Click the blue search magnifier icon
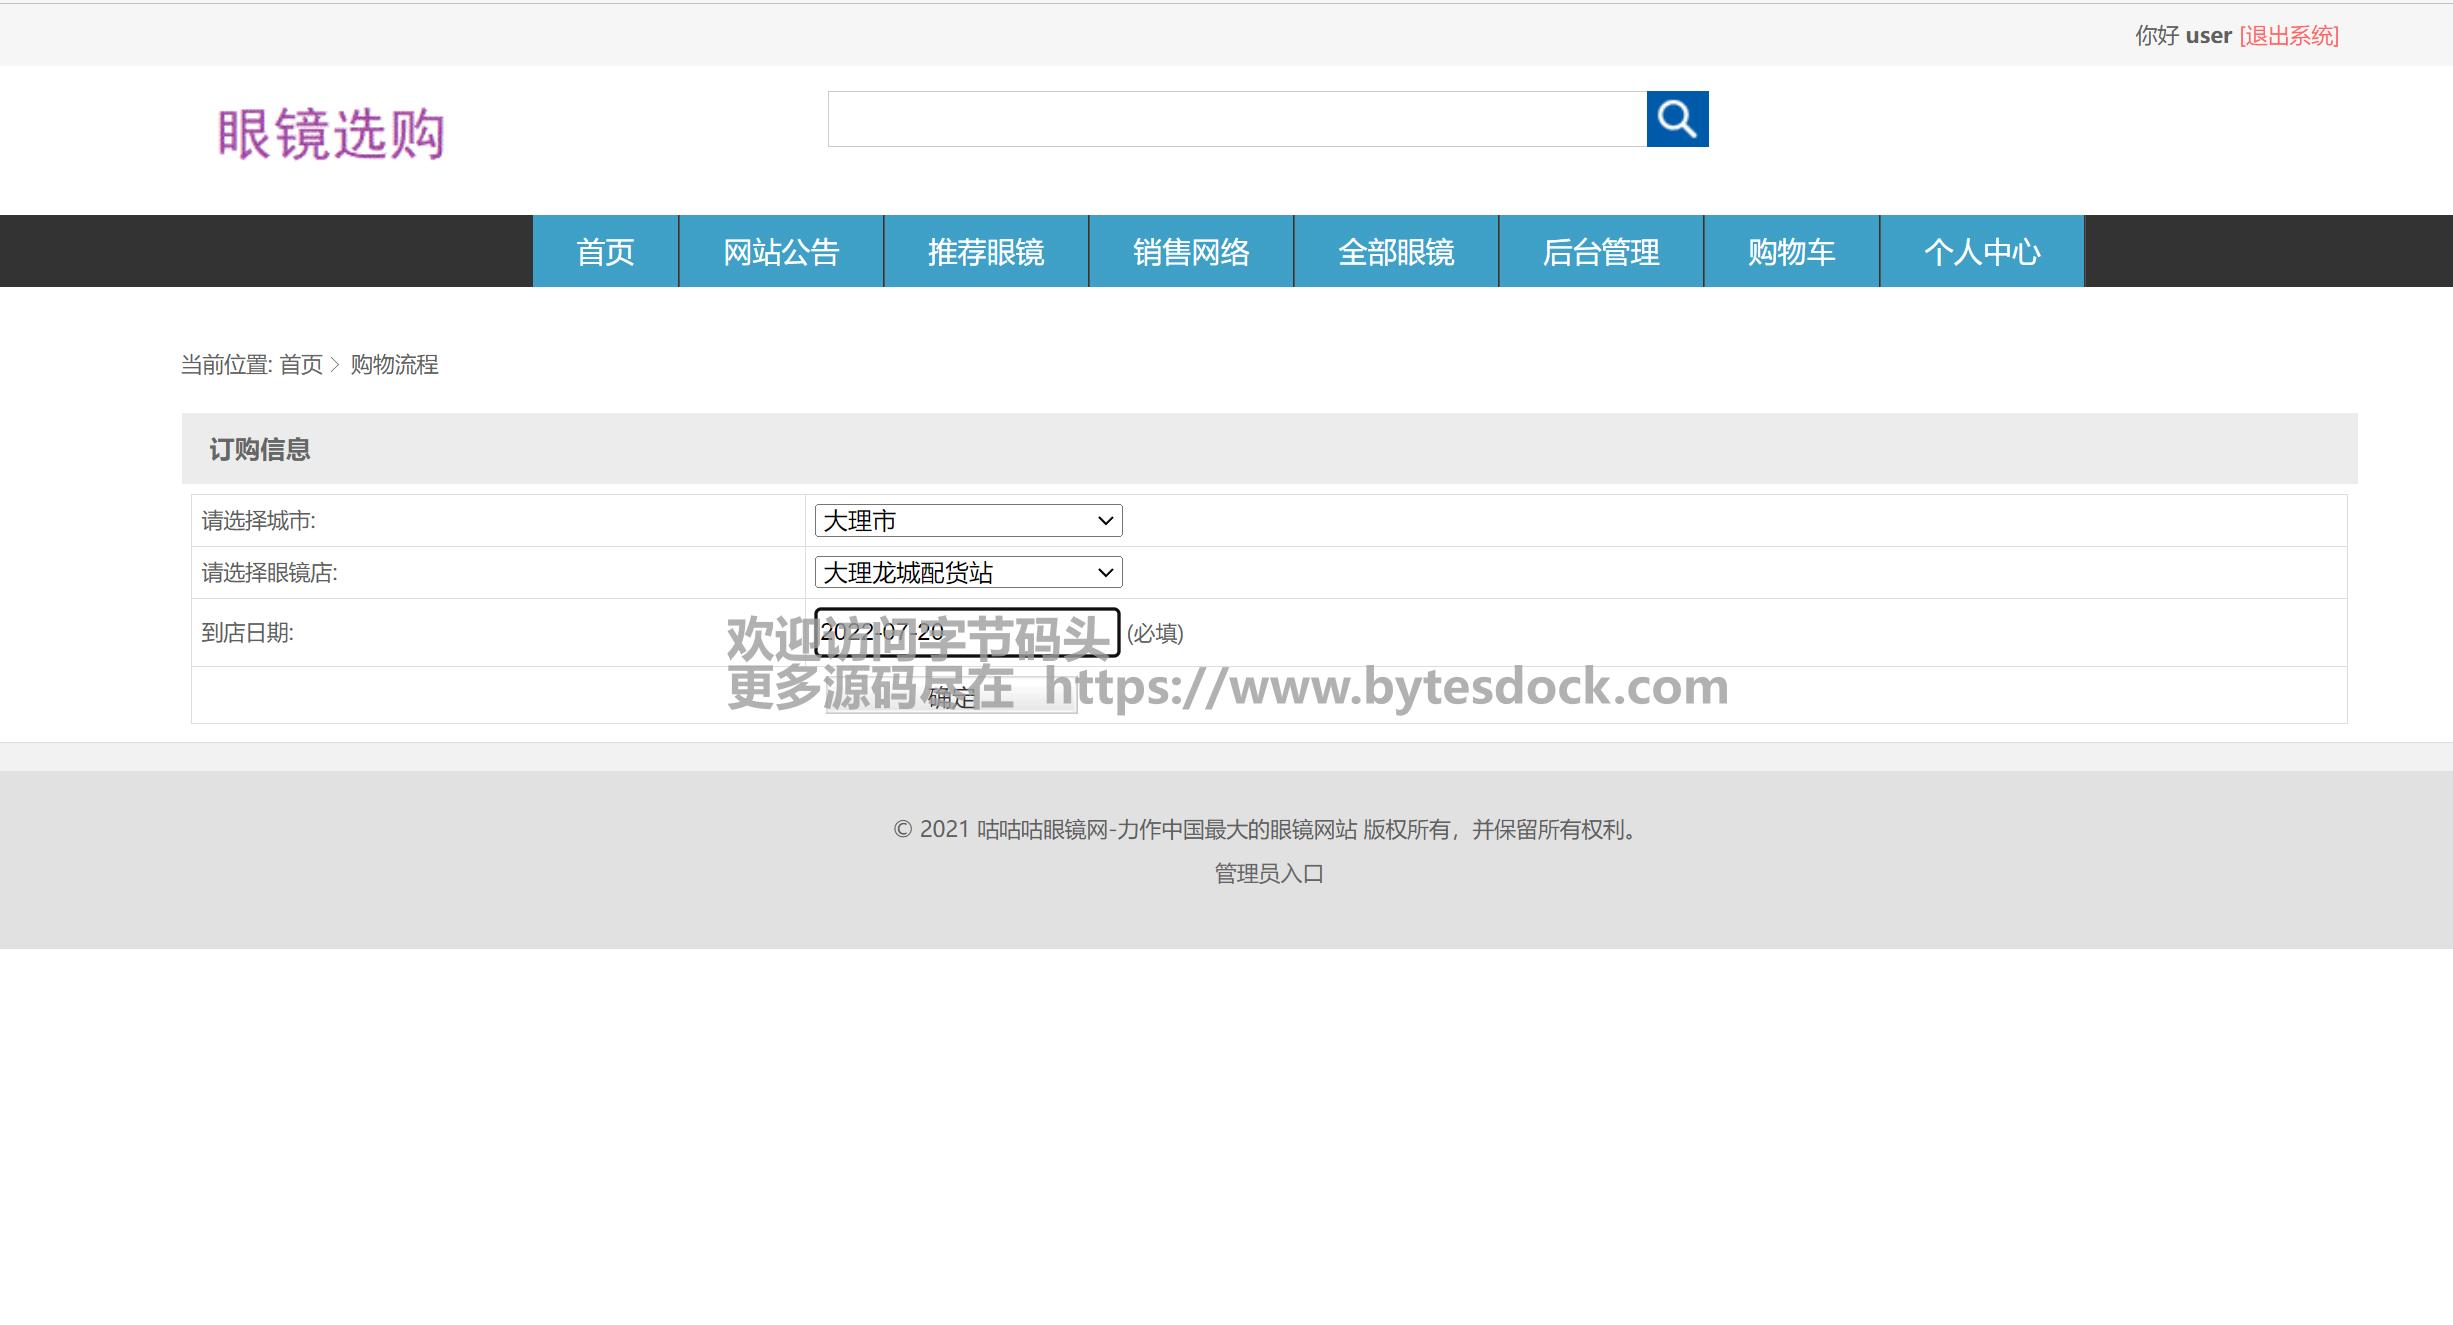This screenshot has height=1325, width=2453. 1677,119
